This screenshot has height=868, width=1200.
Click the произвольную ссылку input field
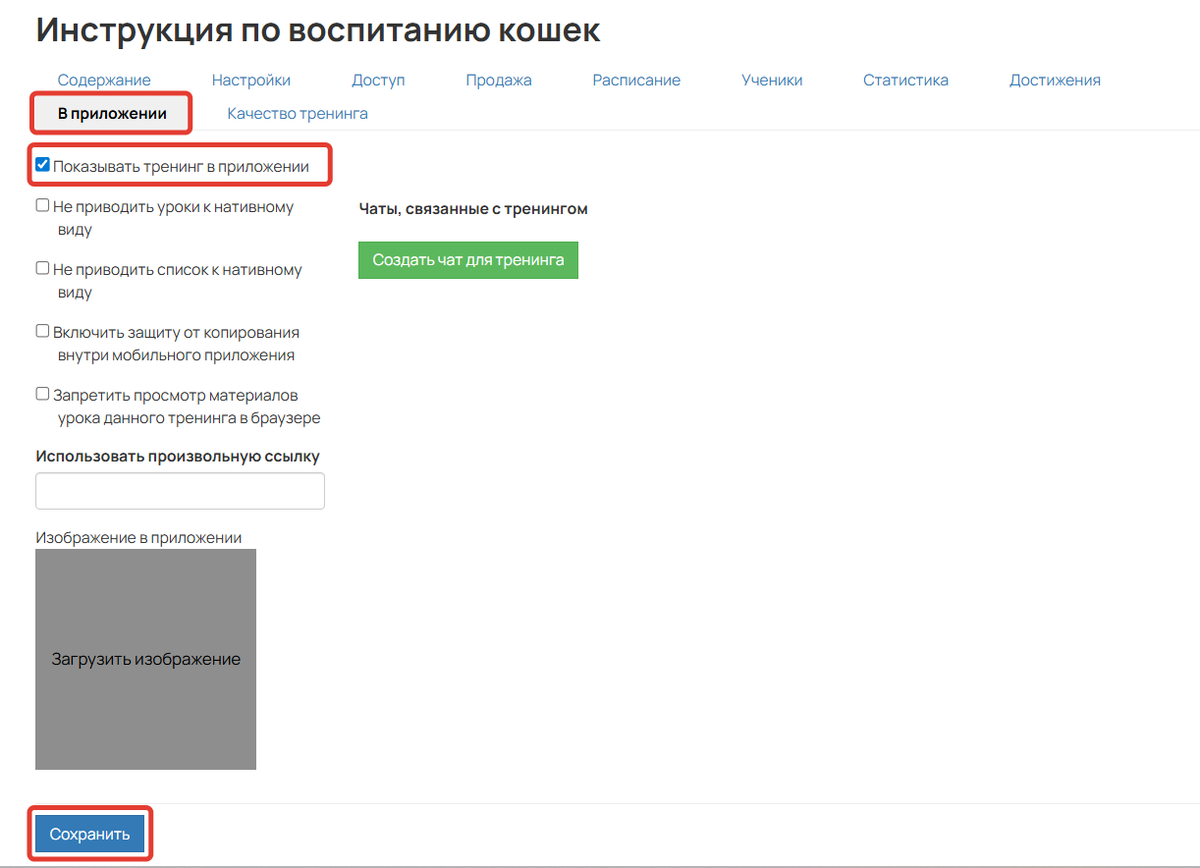coord(180,490)
